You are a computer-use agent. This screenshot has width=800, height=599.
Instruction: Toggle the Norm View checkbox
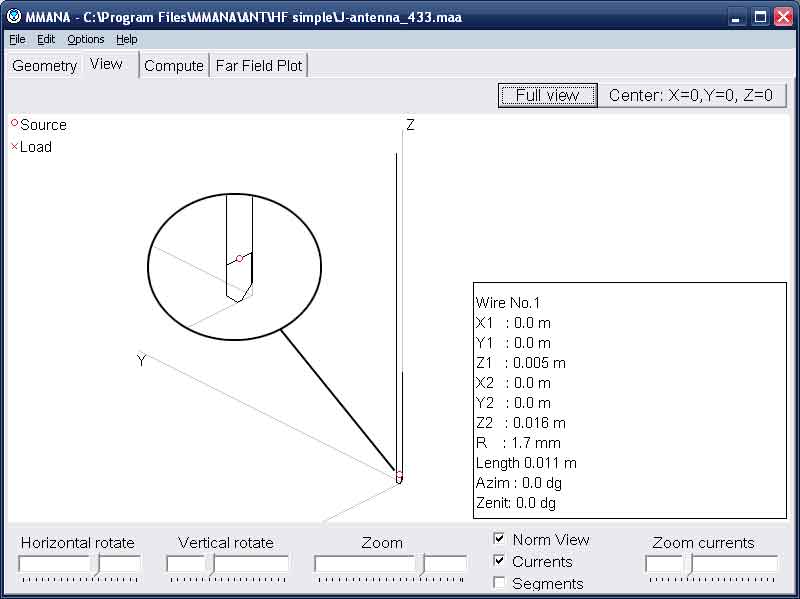(x=499, y=538)
